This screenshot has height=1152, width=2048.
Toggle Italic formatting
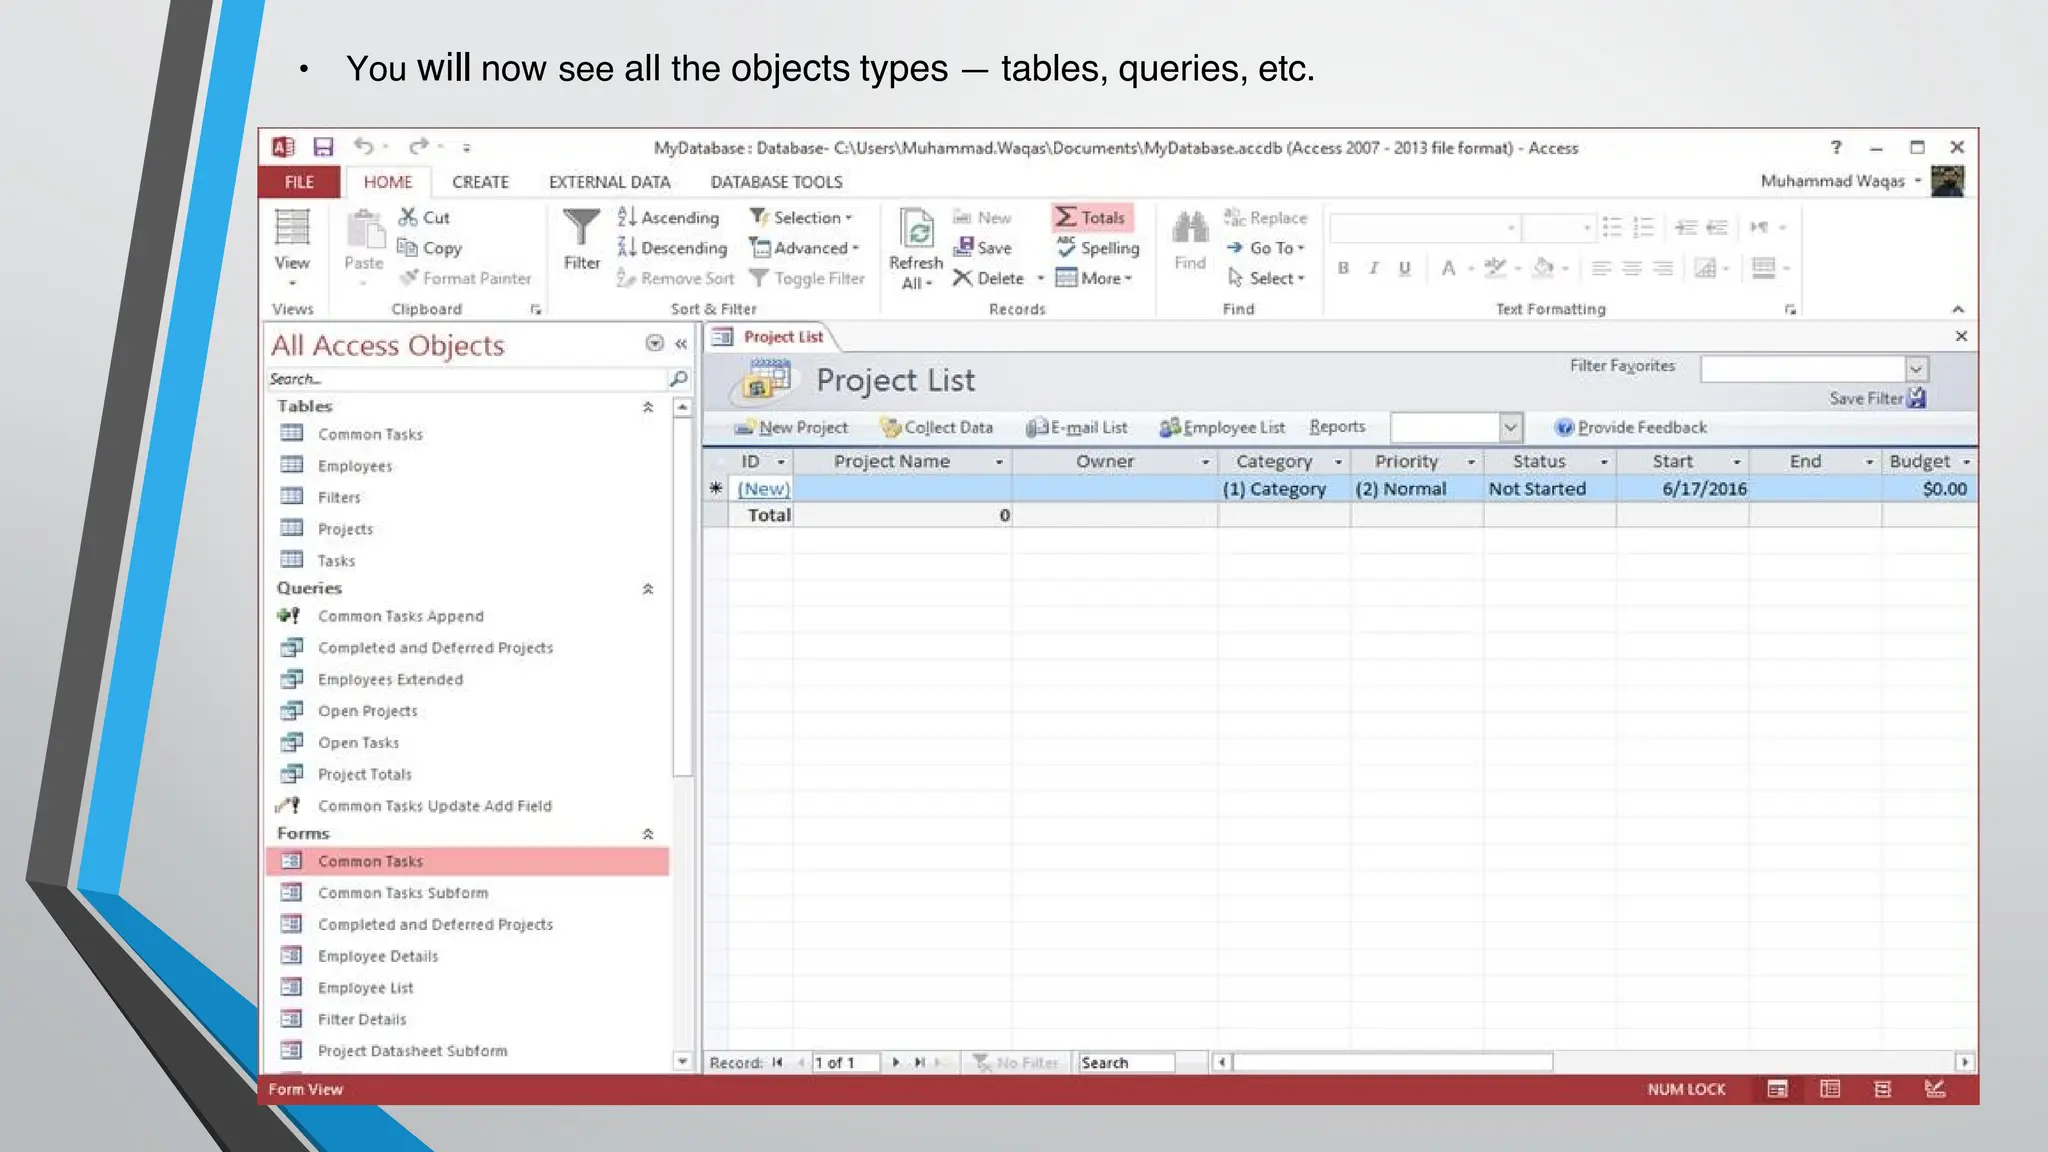tap(1374, 268)
